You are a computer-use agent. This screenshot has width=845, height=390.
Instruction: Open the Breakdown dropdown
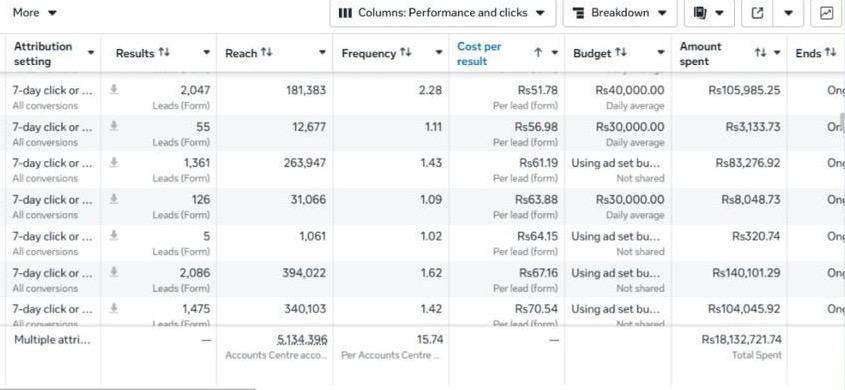tap(620, 13)
